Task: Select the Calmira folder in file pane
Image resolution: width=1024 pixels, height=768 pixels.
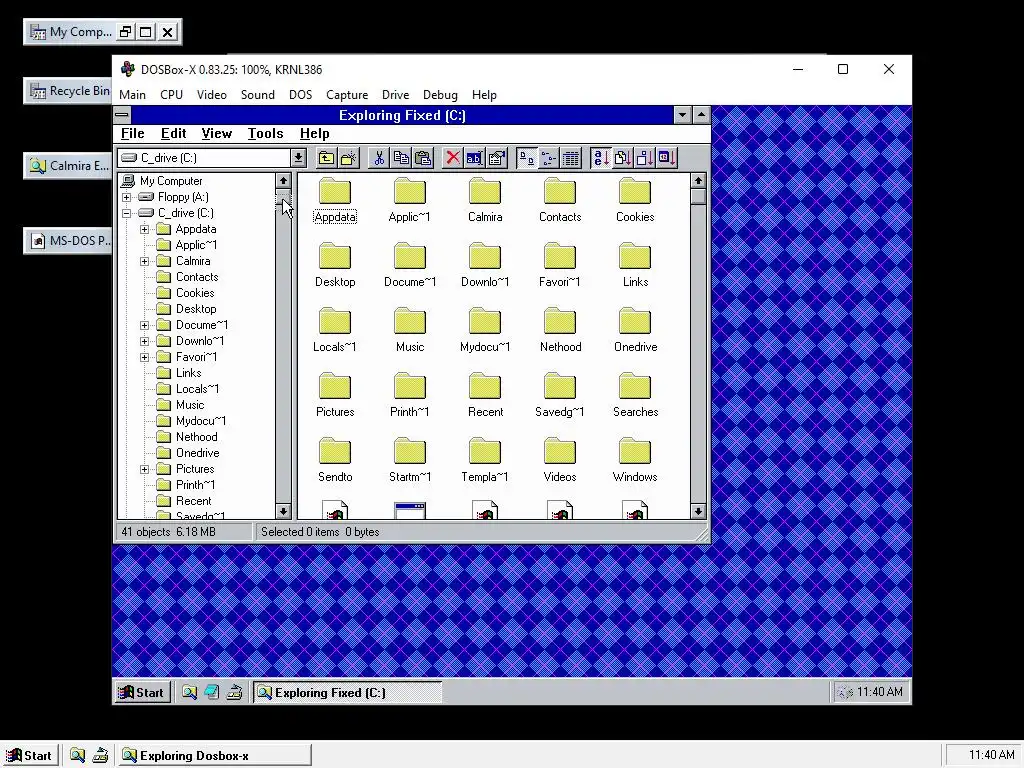Action: (x=485, y=200)
